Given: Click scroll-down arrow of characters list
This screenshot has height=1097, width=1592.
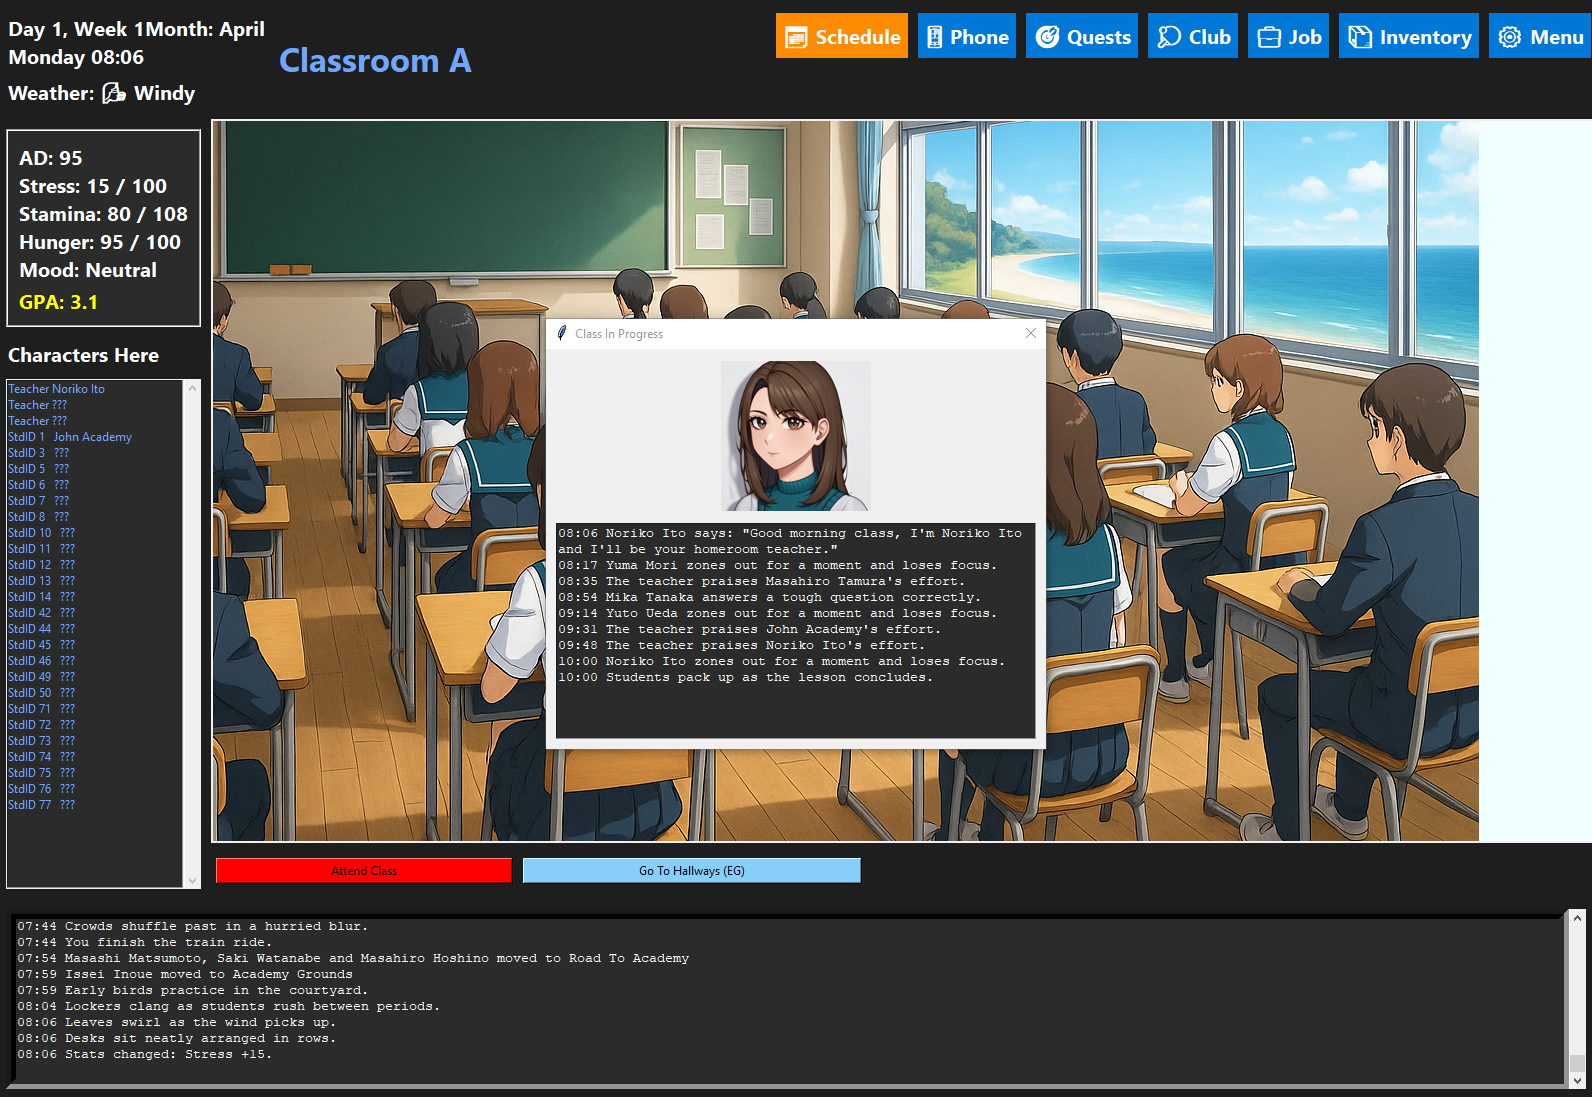Looking at the screenshot, I should 192,881.
